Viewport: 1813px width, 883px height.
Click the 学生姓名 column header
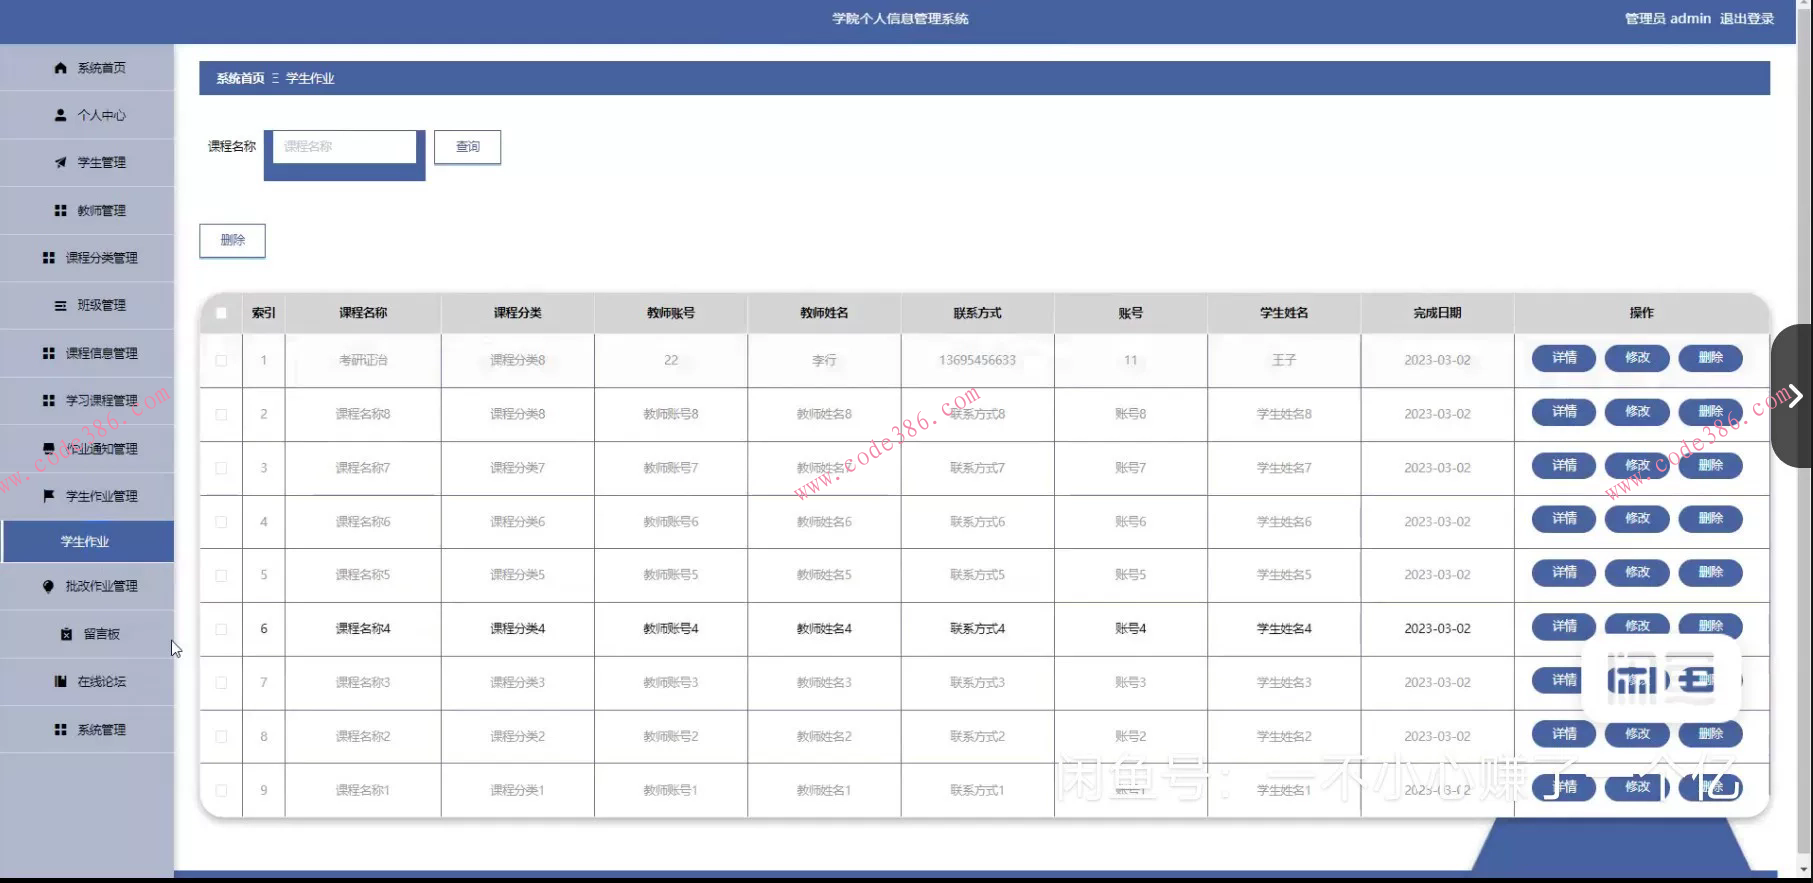tap(1284, 313)
